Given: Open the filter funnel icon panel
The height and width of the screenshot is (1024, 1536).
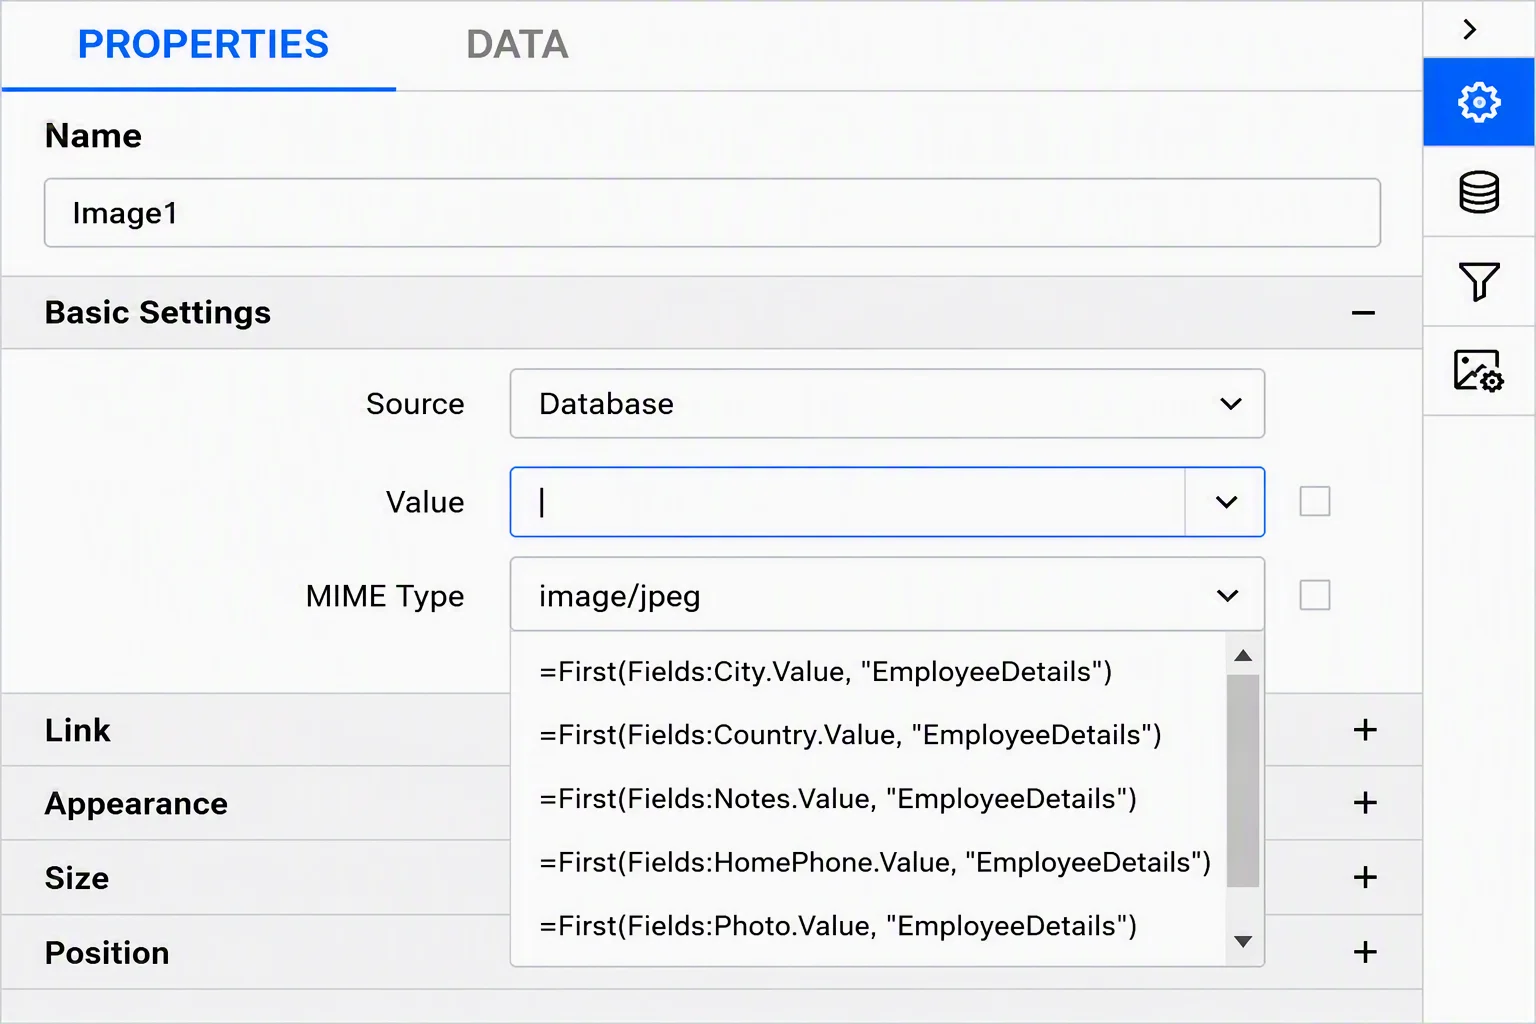Looking at the screenshot, I should [x=1479, y=281].
